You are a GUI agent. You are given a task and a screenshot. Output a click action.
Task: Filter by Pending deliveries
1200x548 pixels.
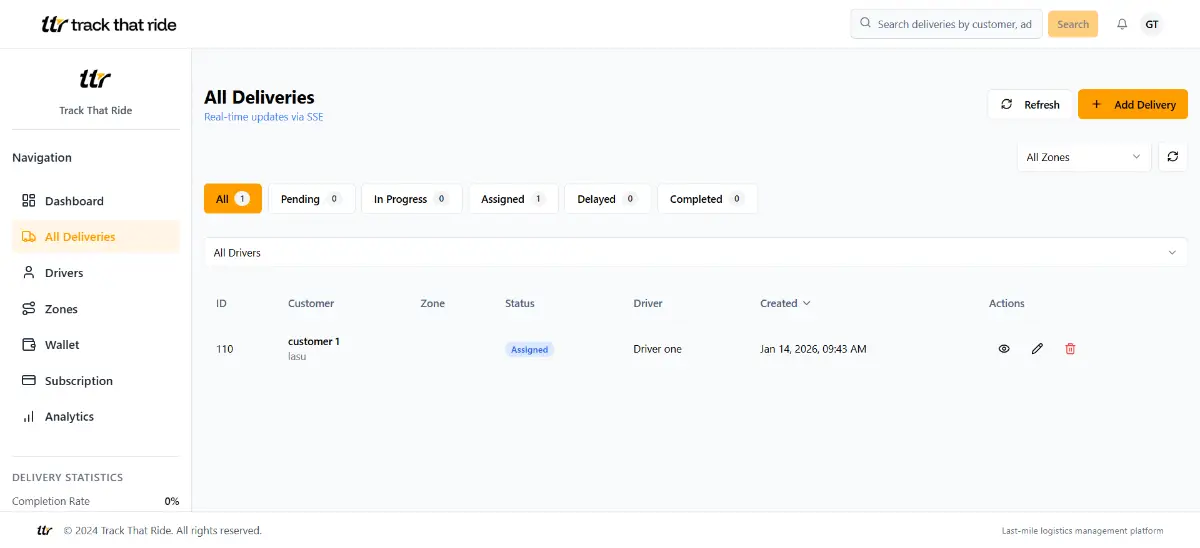point(311,199)
